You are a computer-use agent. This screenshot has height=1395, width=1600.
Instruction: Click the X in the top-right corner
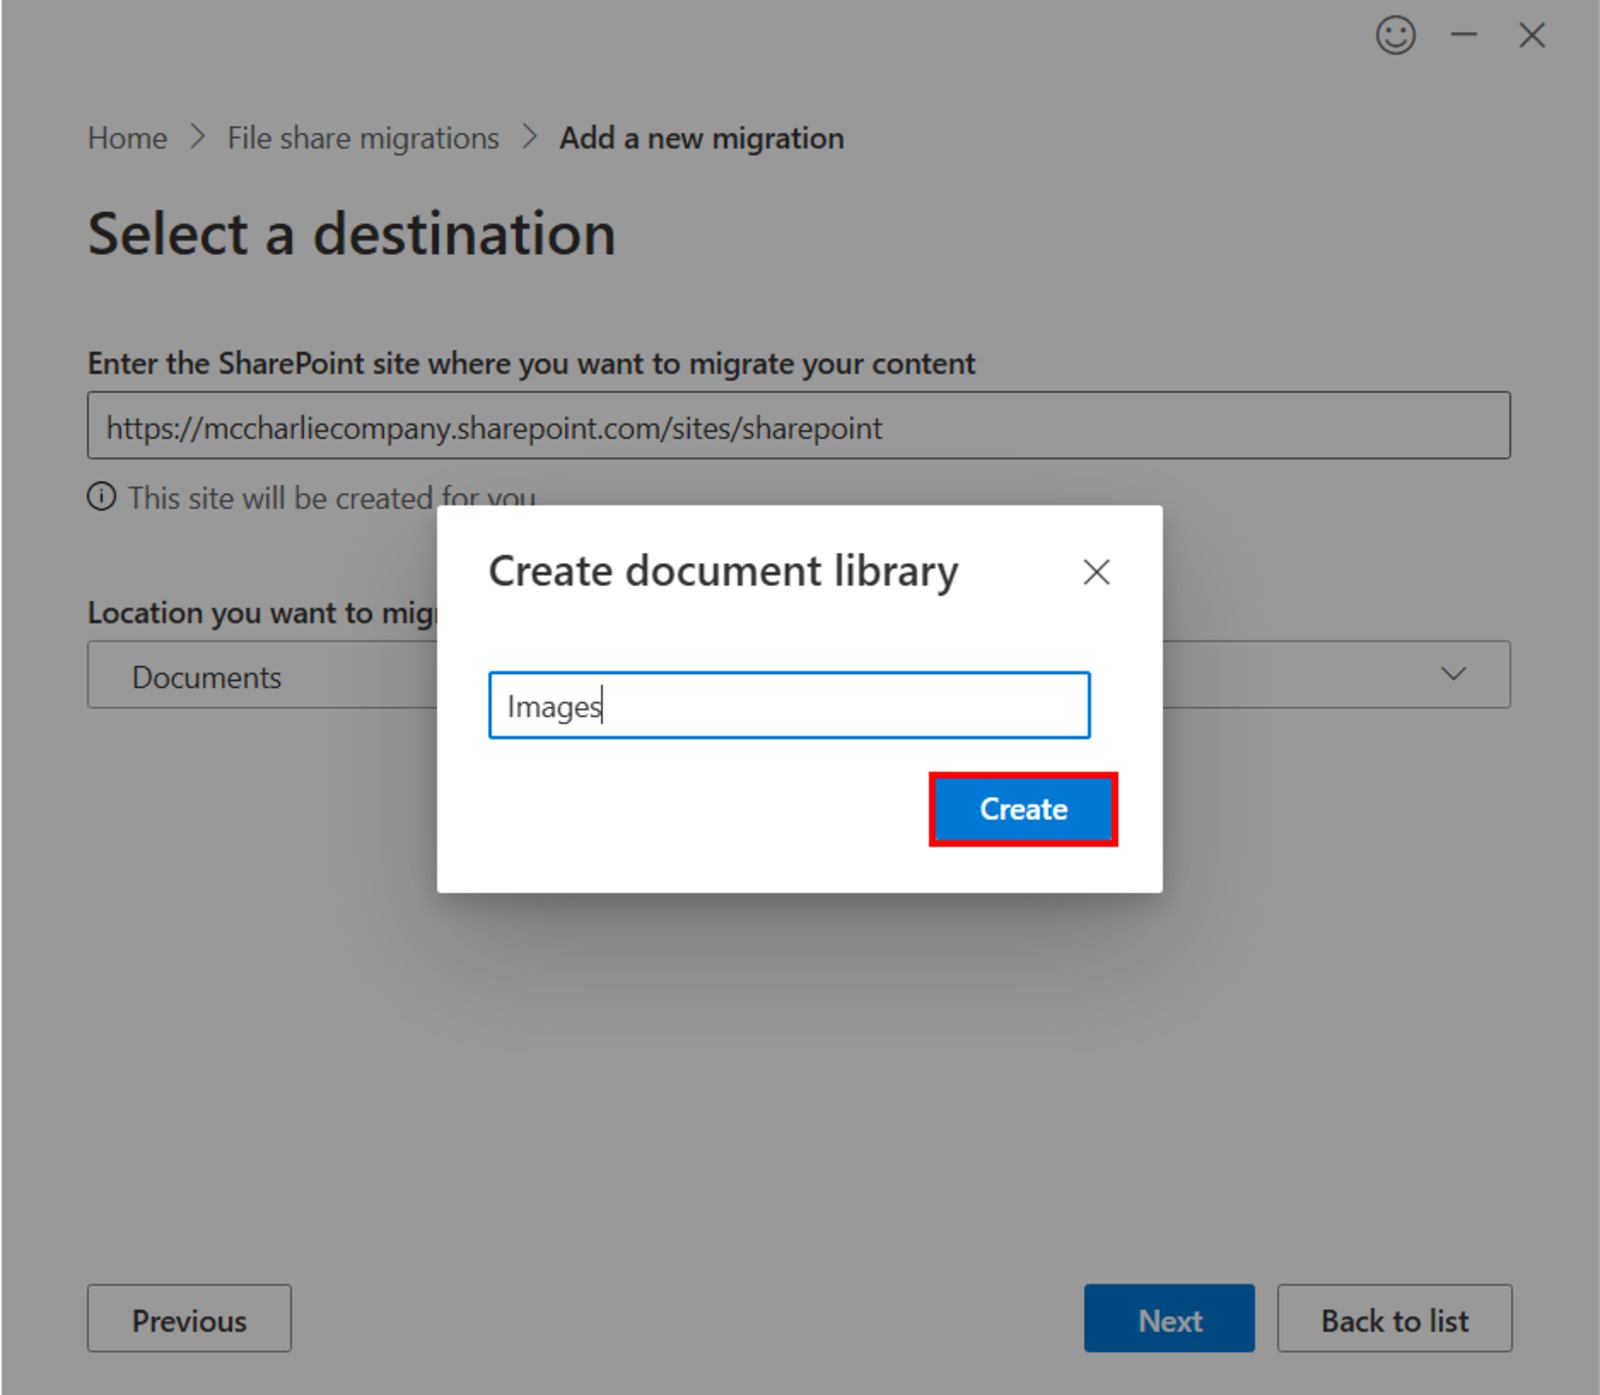1531,35
